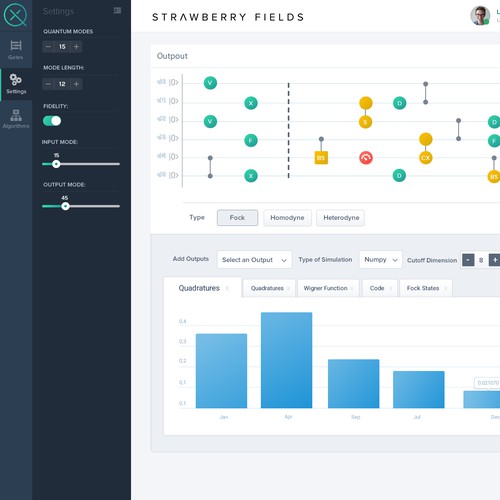Image resolution: width=500 pixels, height=500 pixels.
Task: Select the X gate on the second wire
Action: point(251,103)
